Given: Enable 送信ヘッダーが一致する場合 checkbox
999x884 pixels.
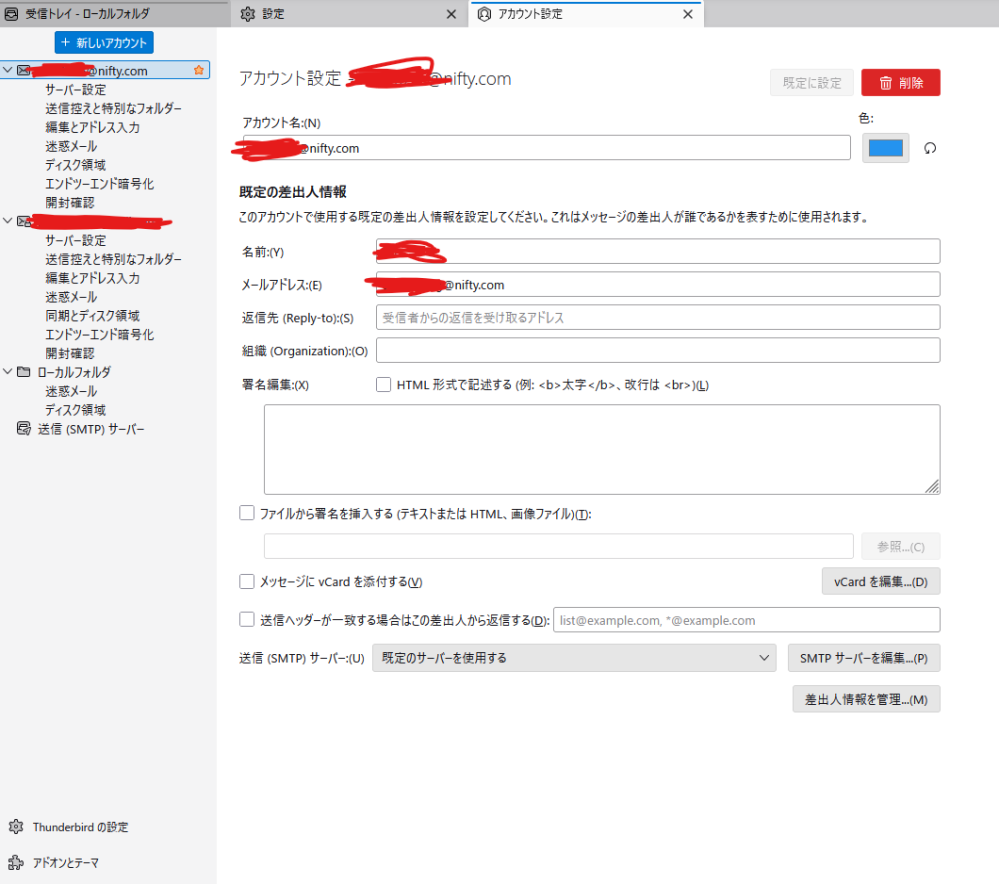Looking at the screenshot, I should coord(247,620).
